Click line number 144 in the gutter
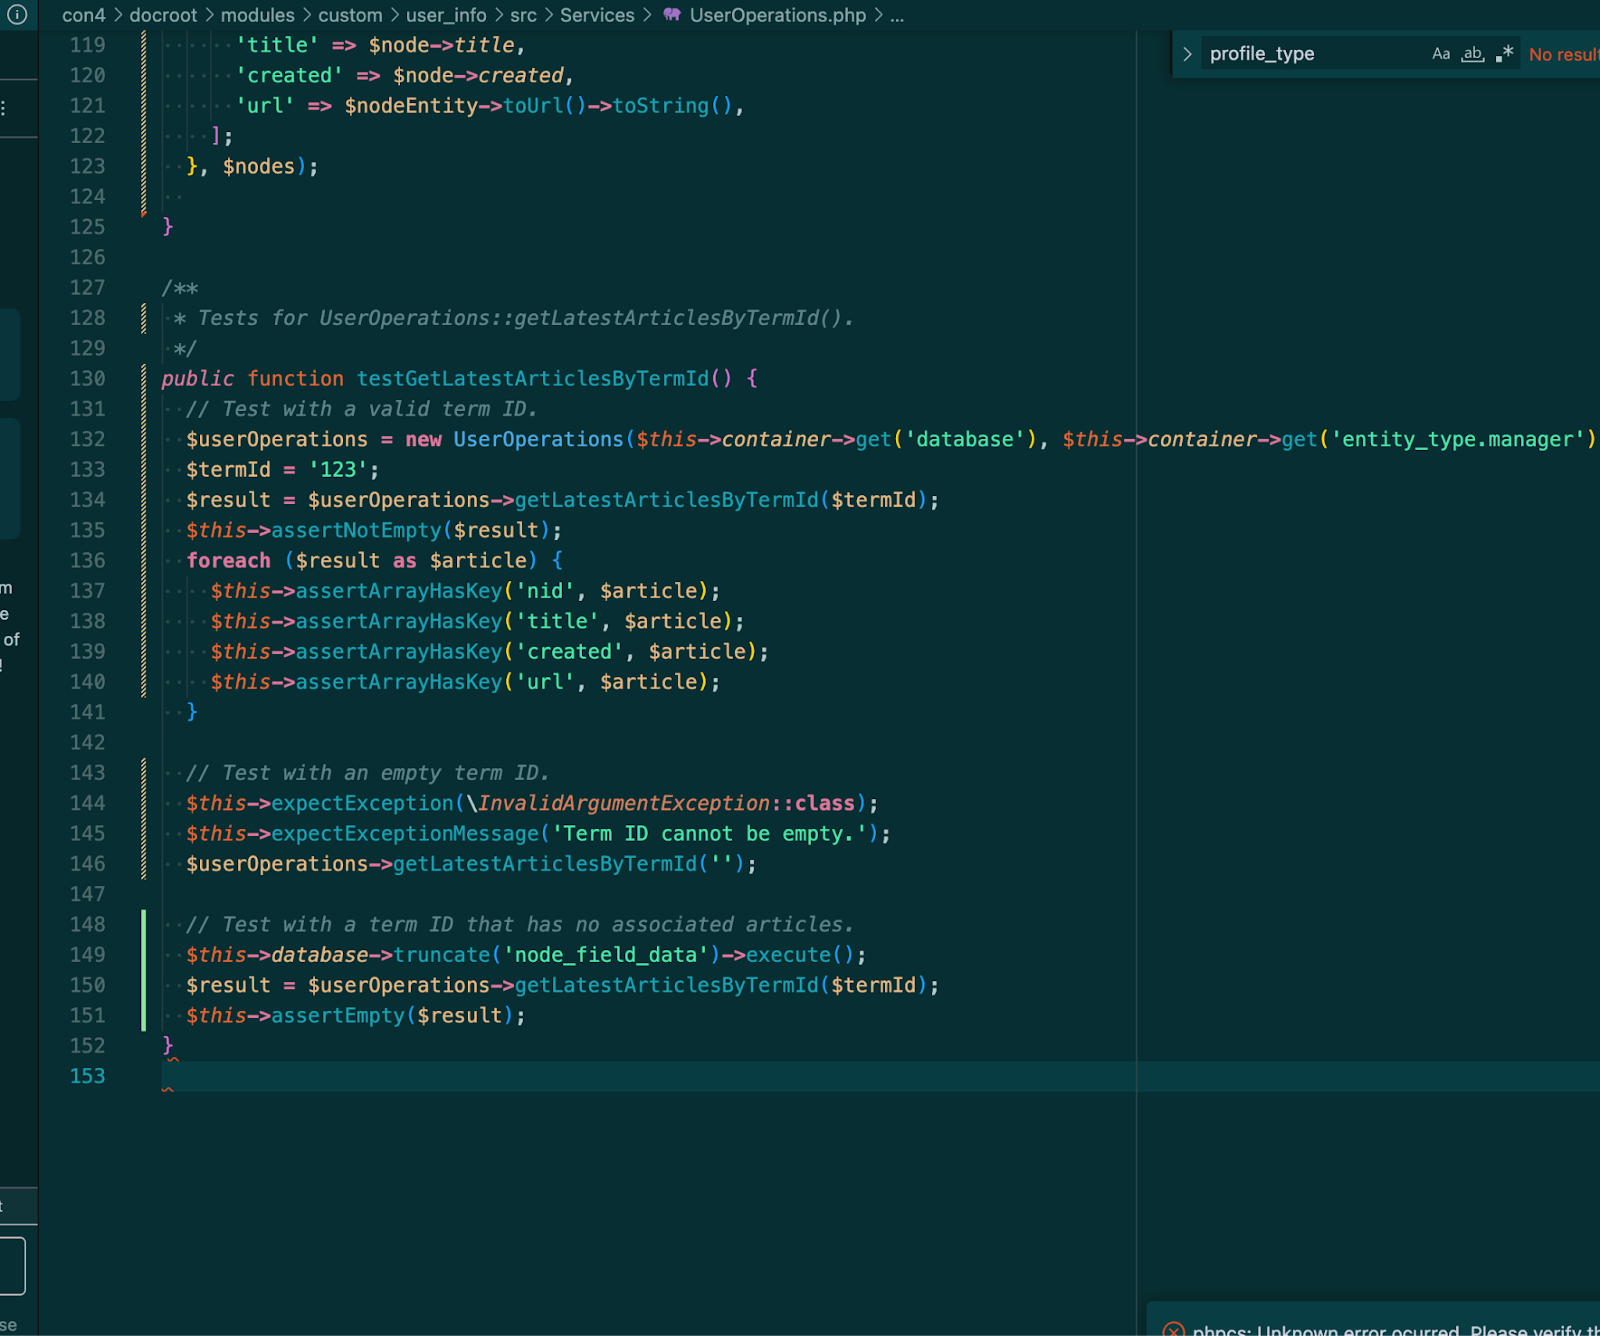The height and width of the screenshot is (1336, 1600). [87, 803]
